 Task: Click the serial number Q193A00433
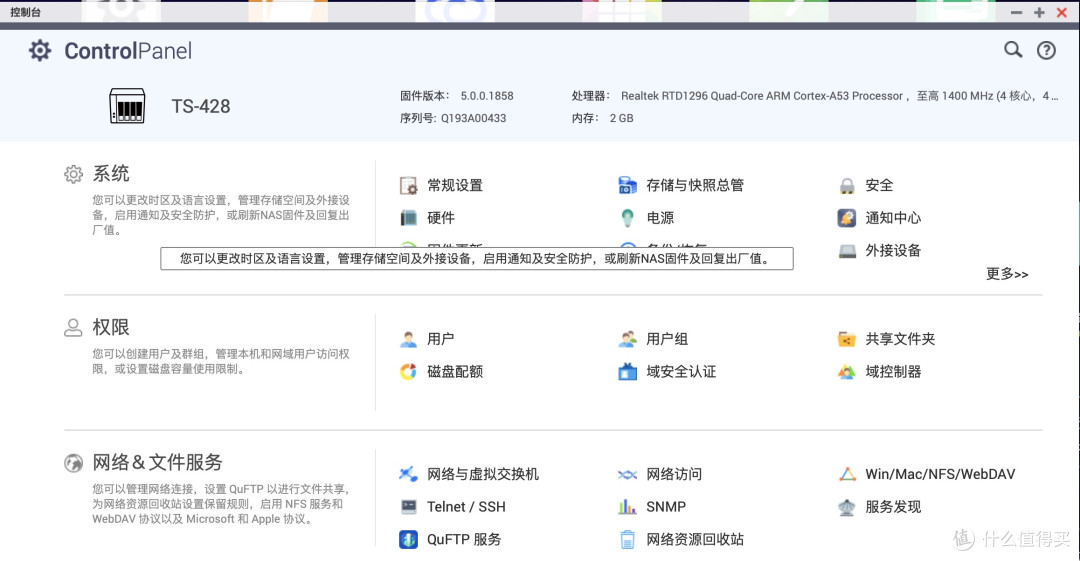tap(473, 118)
